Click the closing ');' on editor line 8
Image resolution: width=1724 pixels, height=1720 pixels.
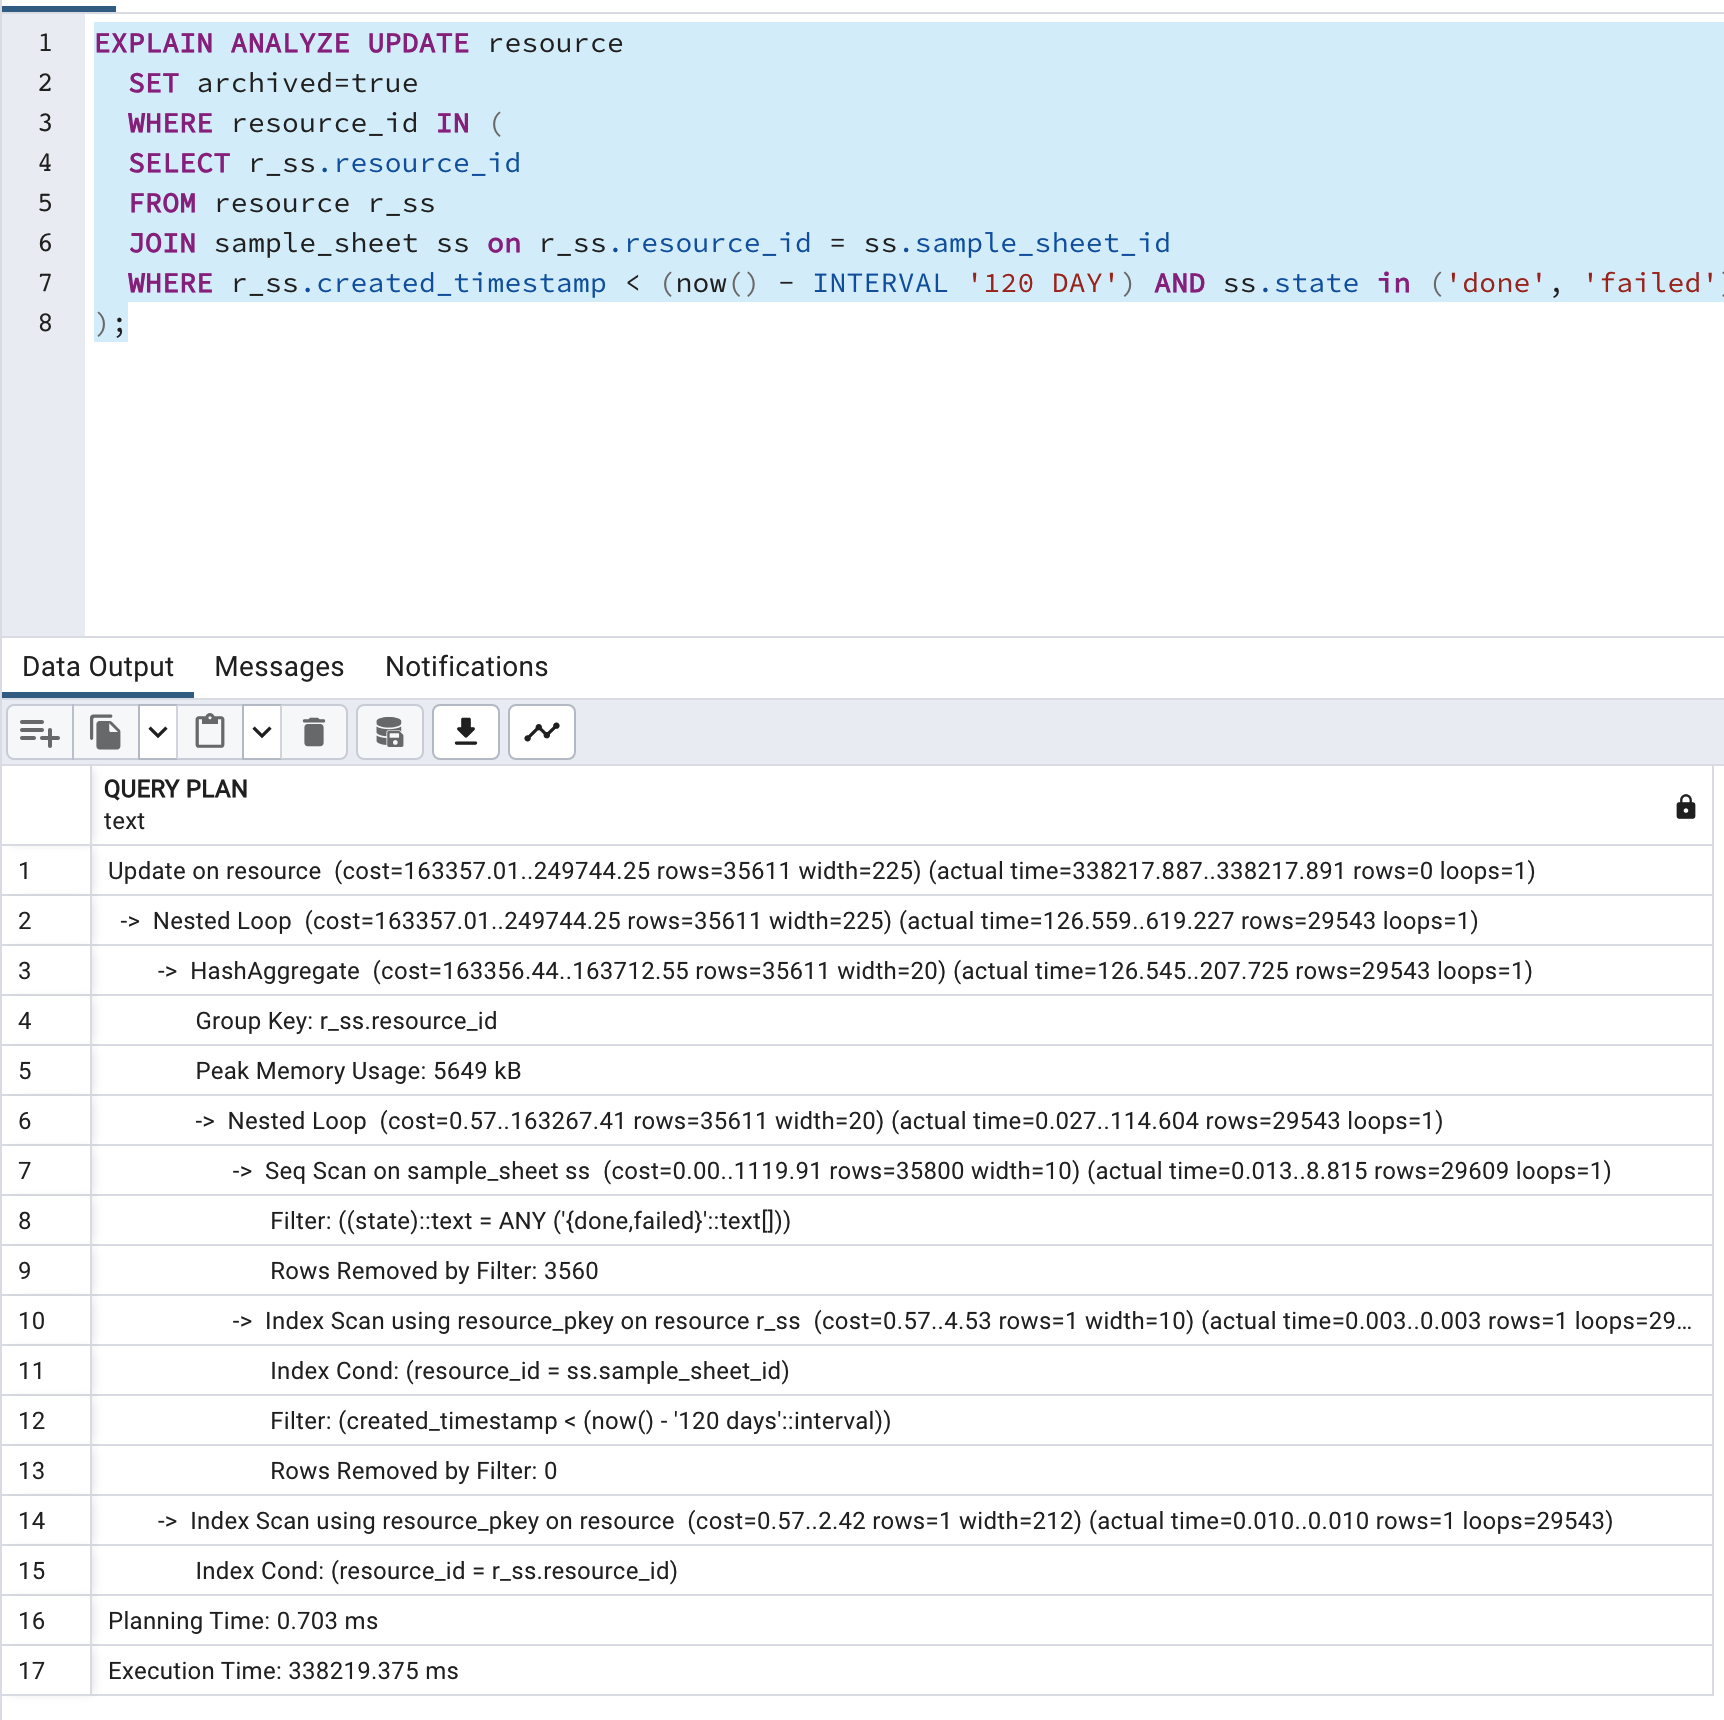pyautogui.click(x=111, y=323)
